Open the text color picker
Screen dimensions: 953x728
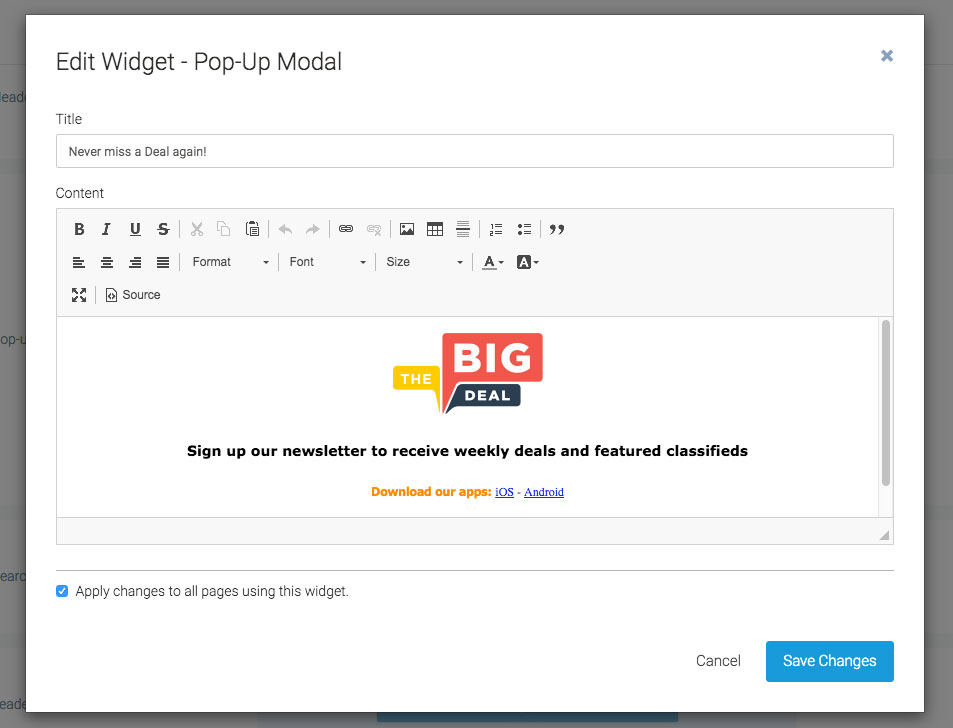pyautogui.click(x=491, y=262)
